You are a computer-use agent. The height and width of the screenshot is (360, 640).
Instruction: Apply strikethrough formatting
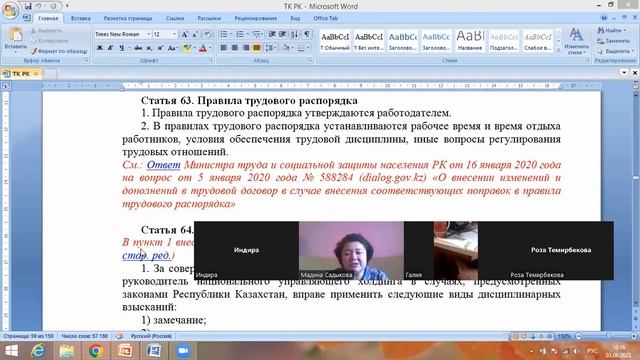[138, 48]
